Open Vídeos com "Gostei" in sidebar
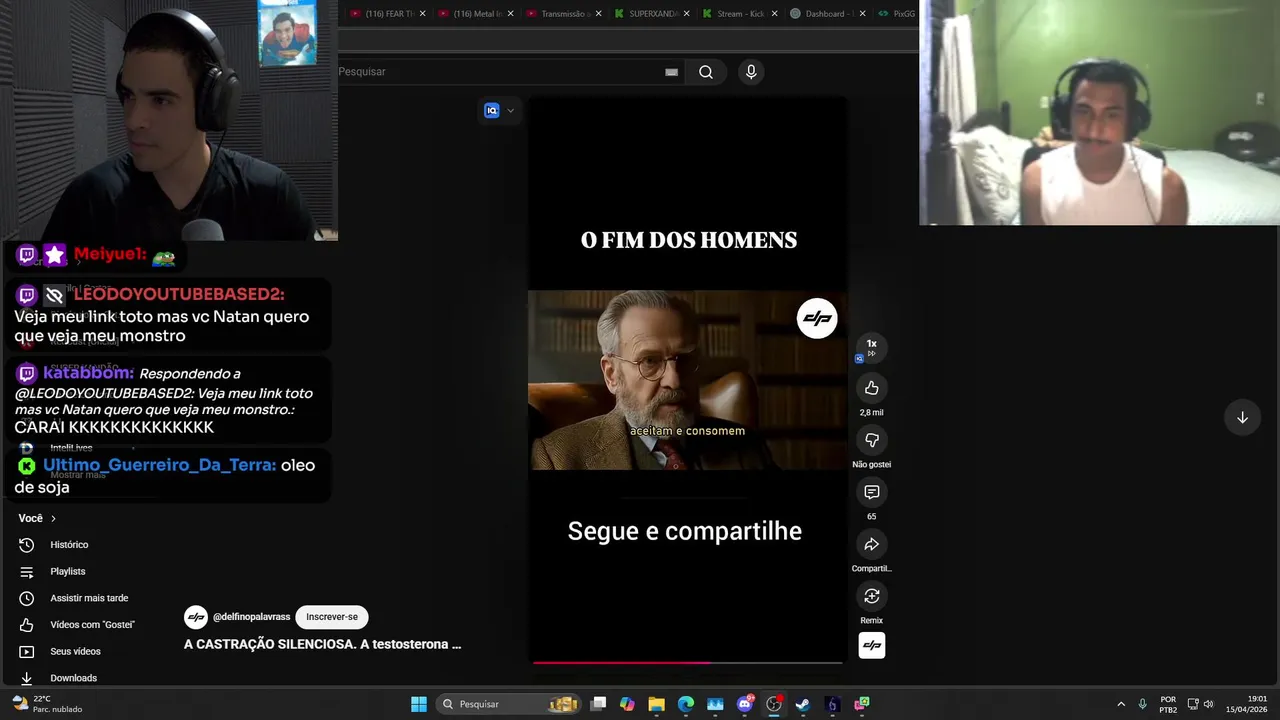Viewport: 1280px width, 720px height. click(x=92, y=625)
